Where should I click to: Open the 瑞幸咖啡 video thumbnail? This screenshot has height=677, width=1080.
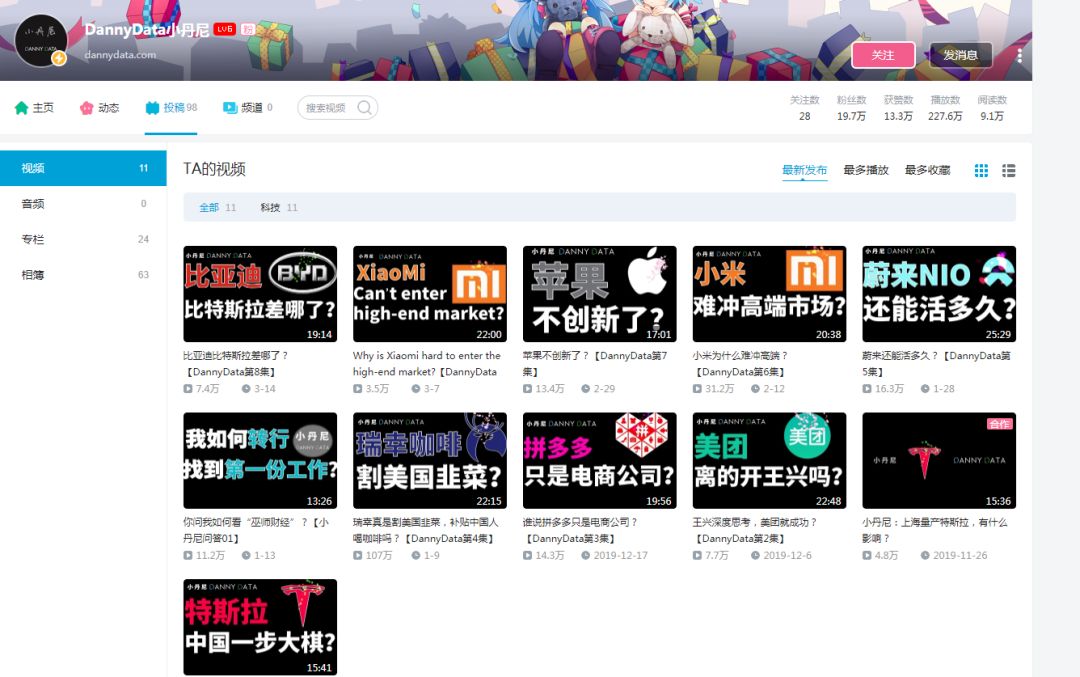coord(430,461)
